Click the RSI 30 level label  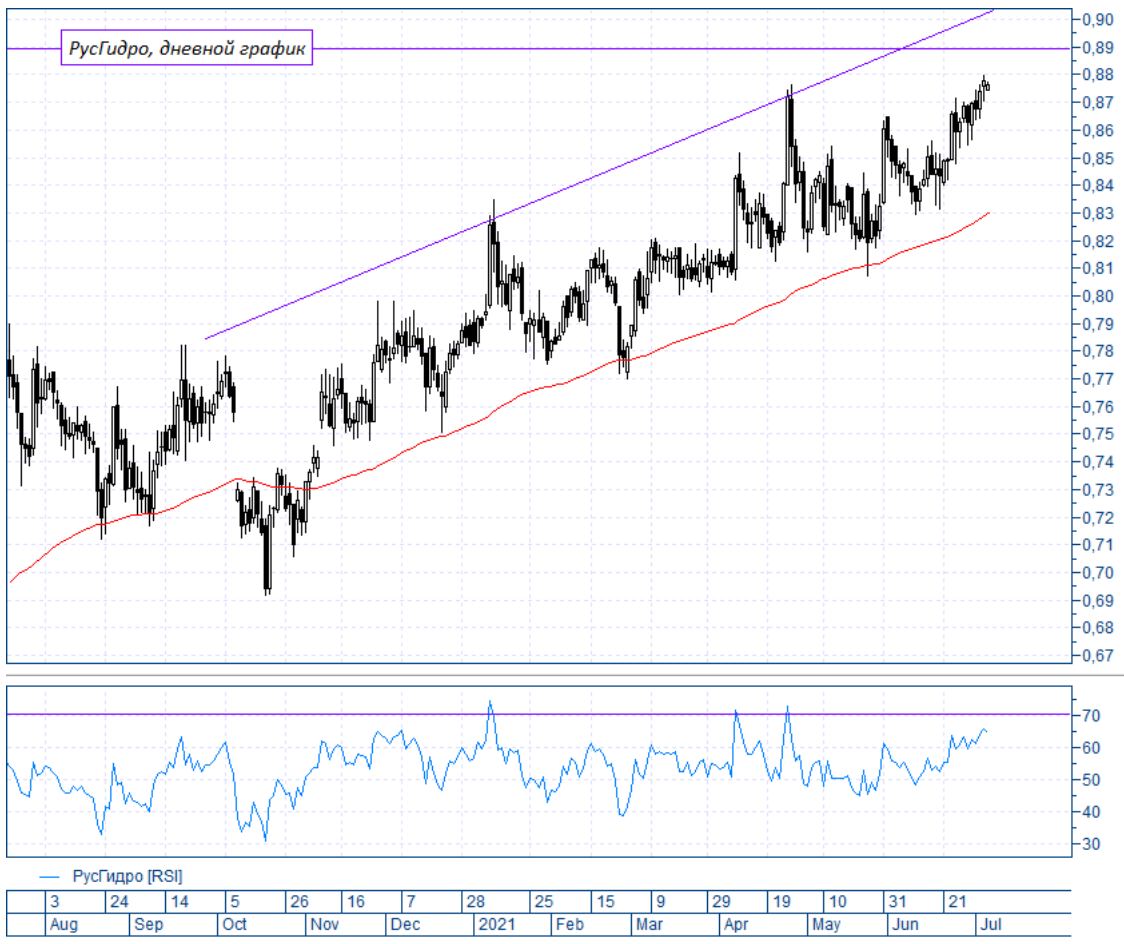point(1091,844)
